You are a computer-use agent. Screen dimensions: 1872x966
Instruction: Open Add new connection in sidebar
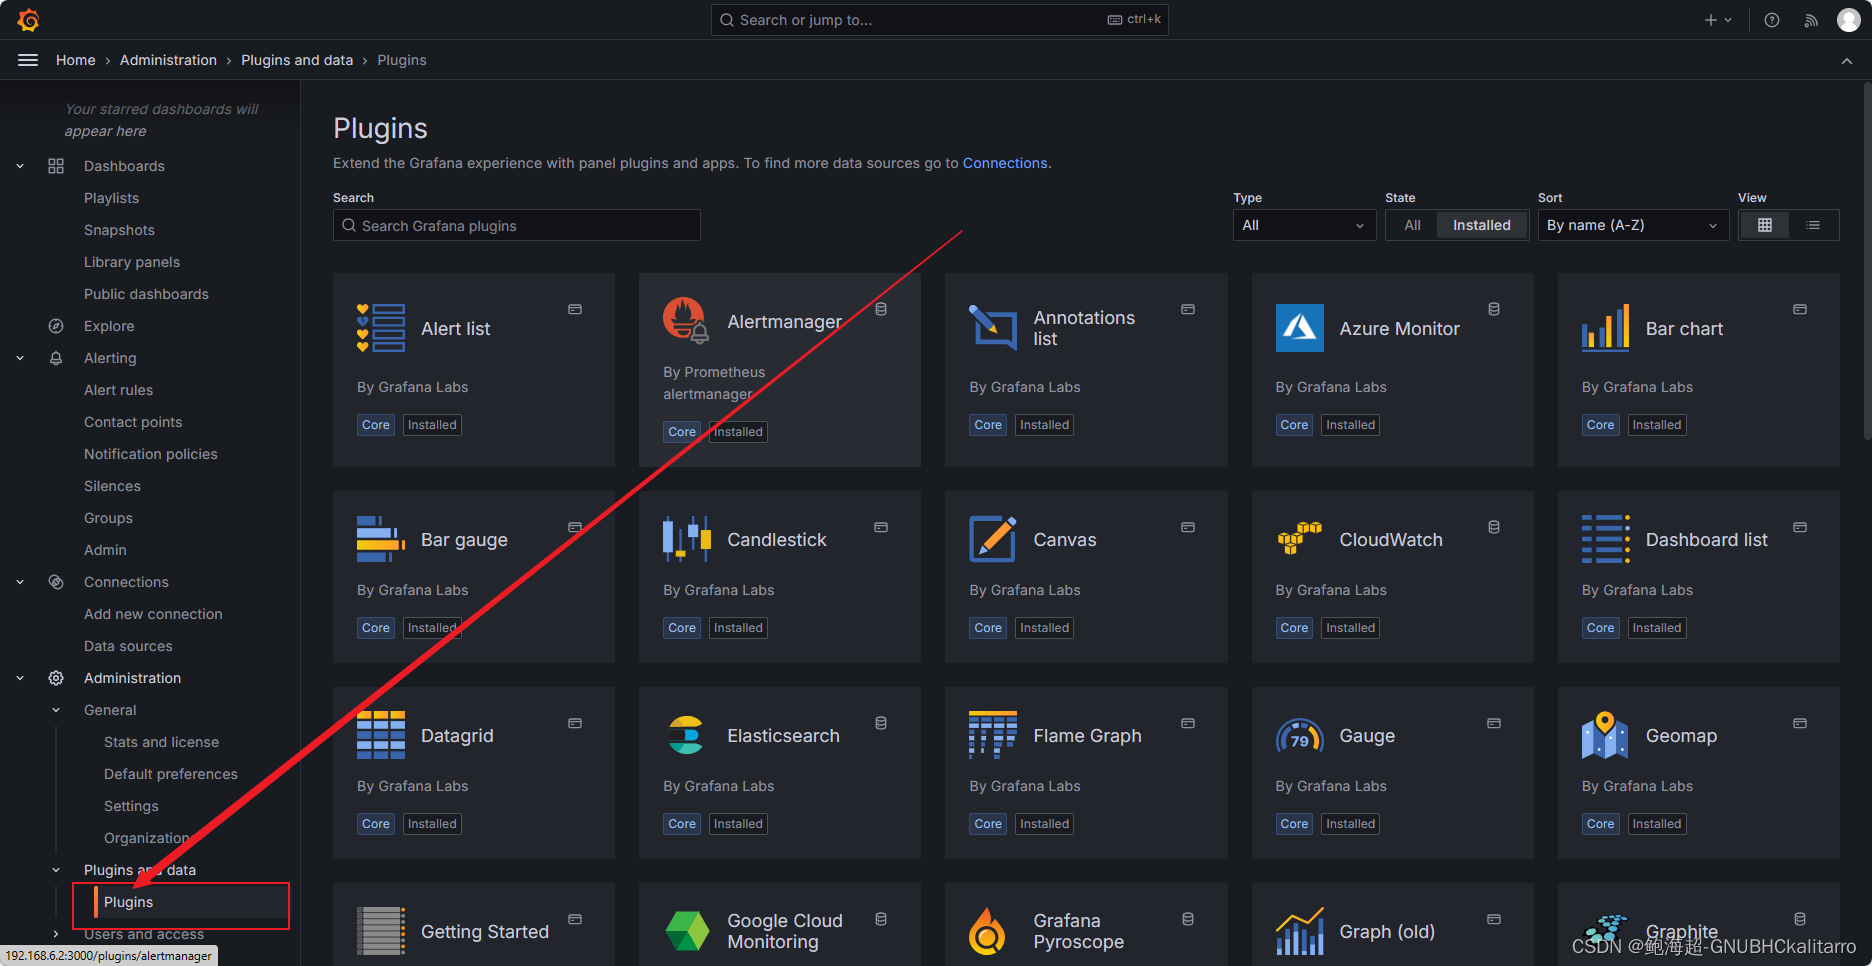[153, 614]
